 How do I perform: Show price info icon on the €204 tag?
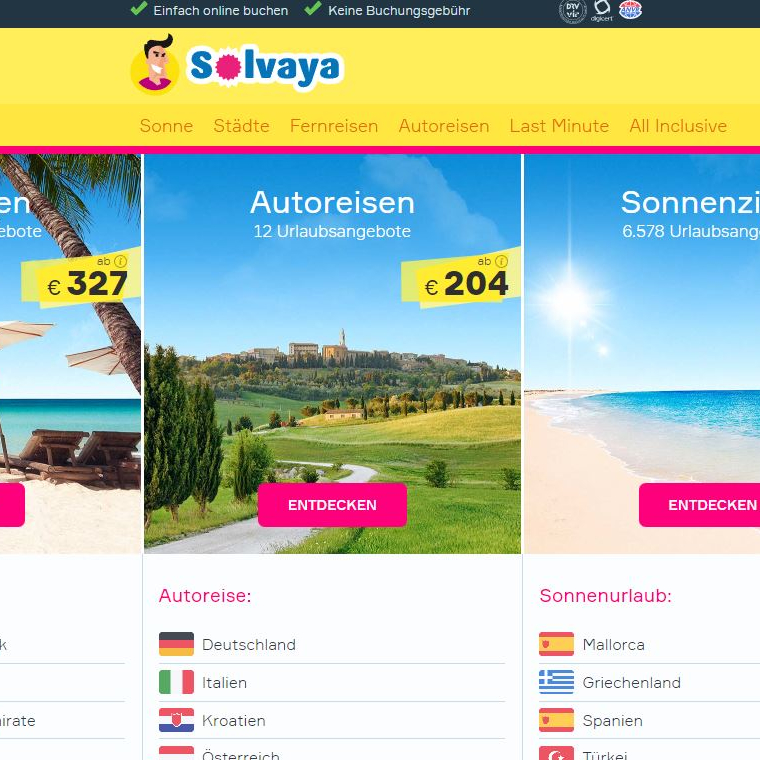click(501, 261)
